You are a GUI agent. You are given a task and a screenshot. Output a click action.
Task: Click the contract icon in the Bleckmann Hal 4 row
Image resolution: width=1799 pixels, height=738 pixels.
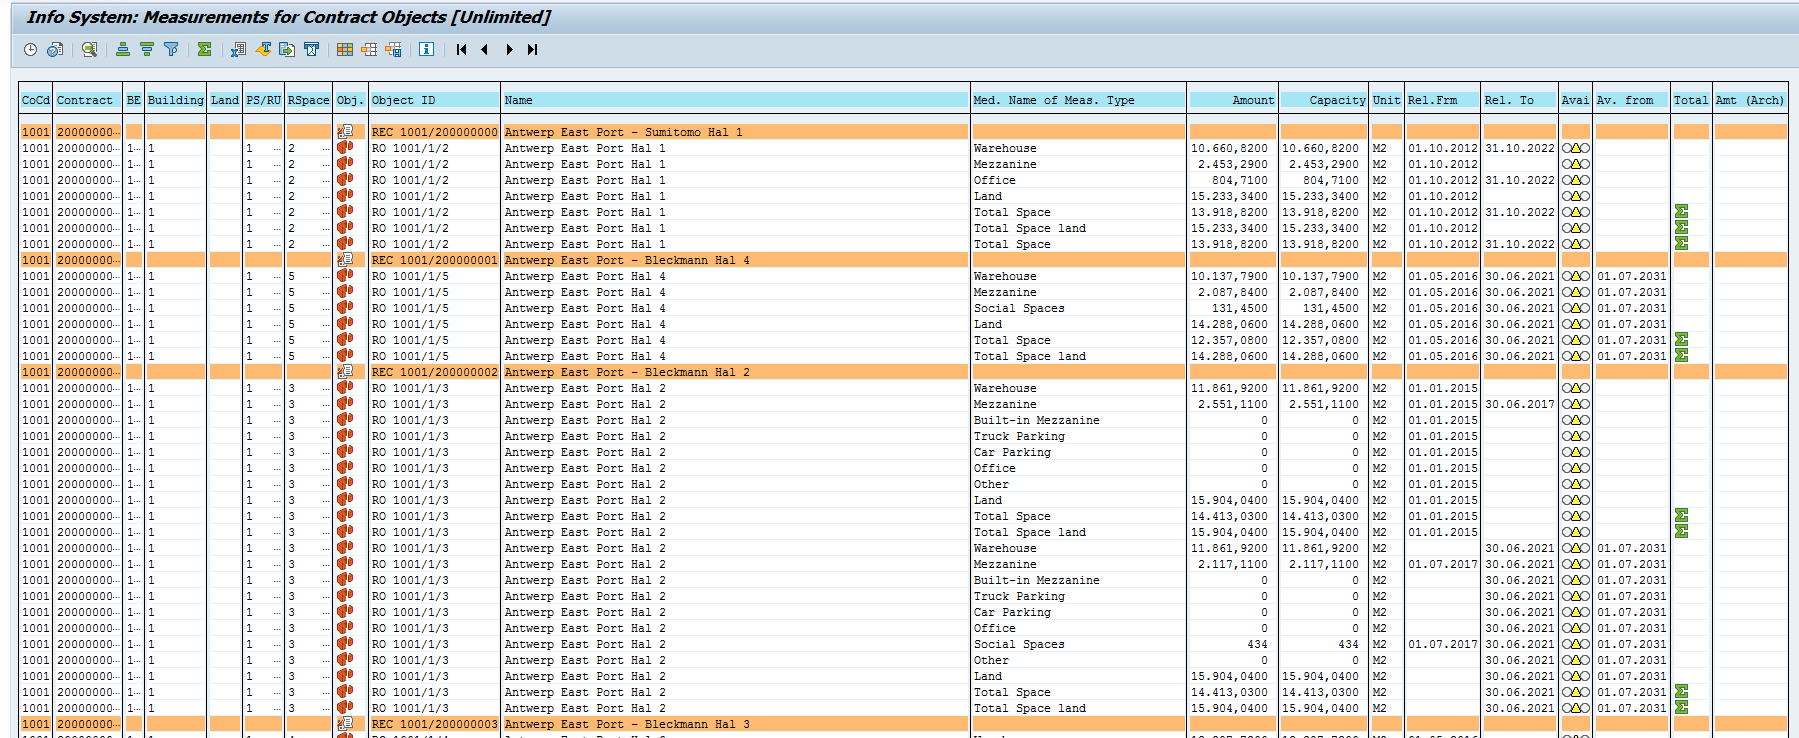coord(345,260)
